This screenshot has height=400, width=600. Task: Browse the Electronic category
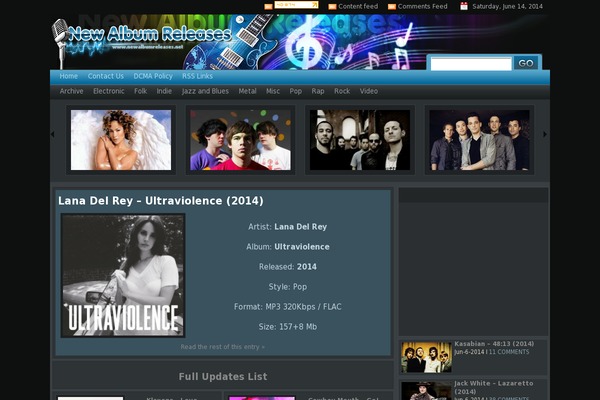tap(109, 91)
